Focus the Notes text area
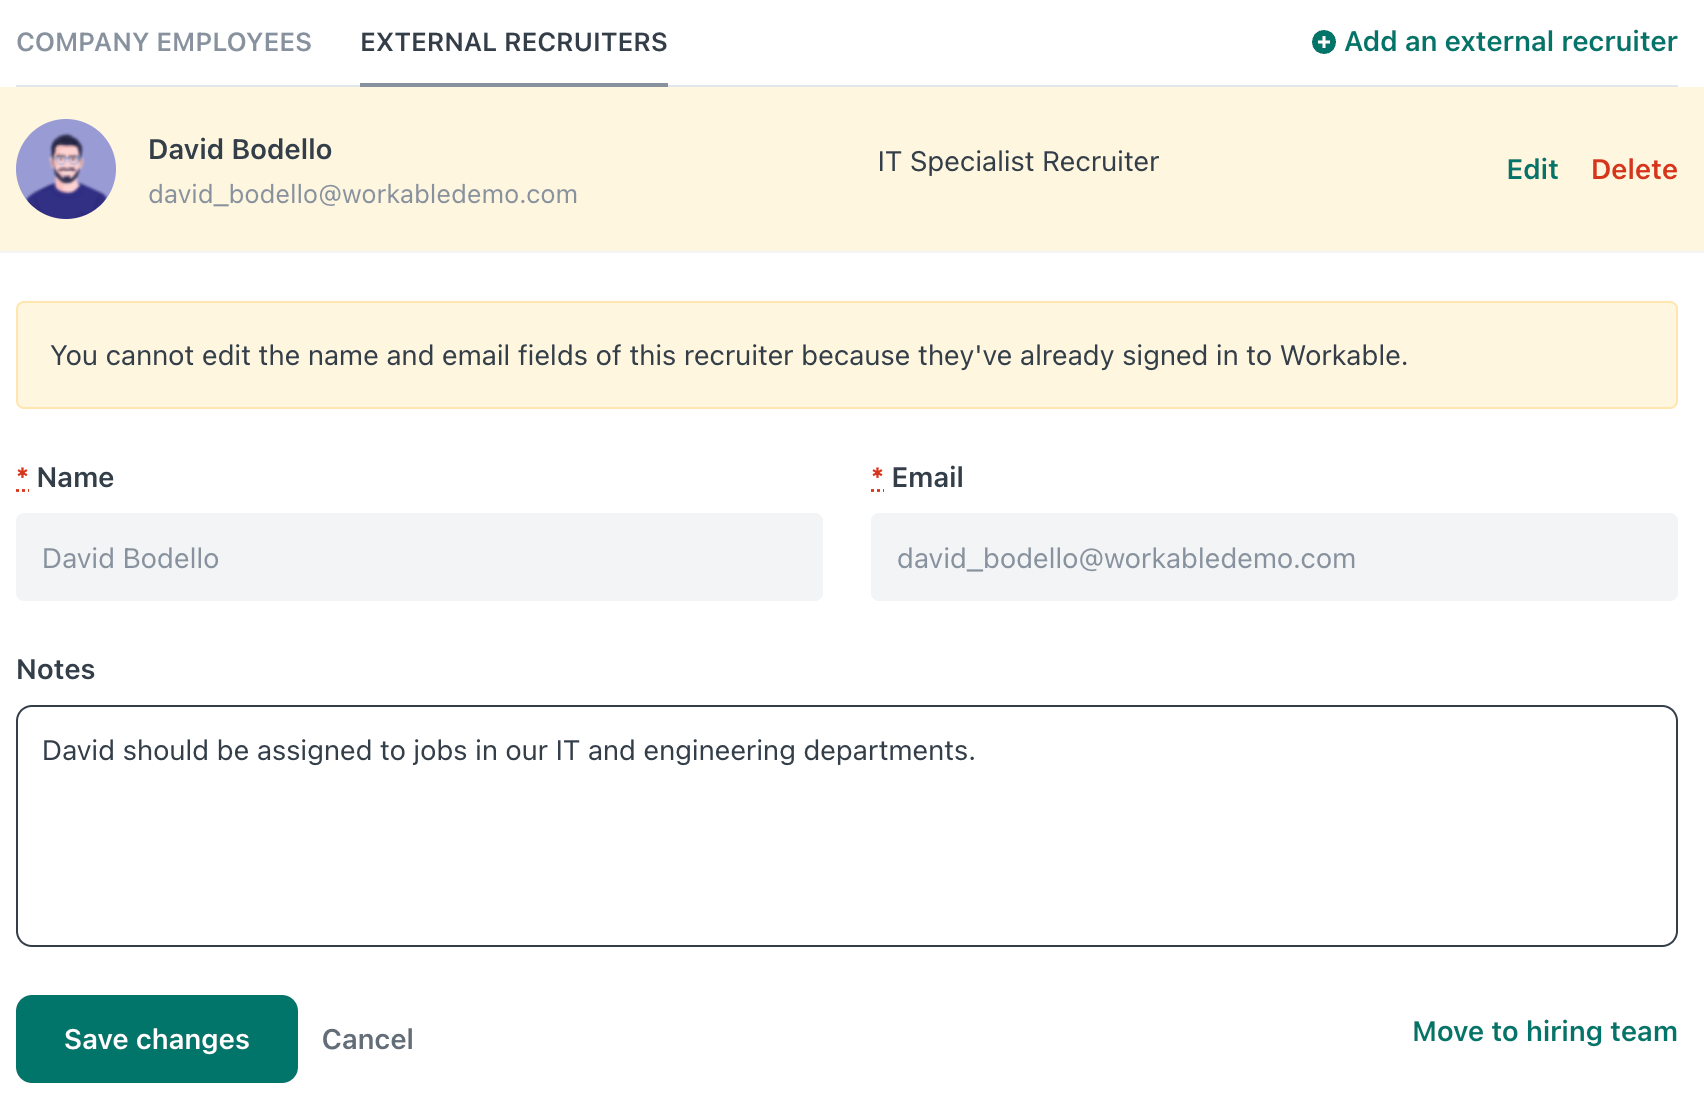1704x1104 pixels. click(847, 826)
